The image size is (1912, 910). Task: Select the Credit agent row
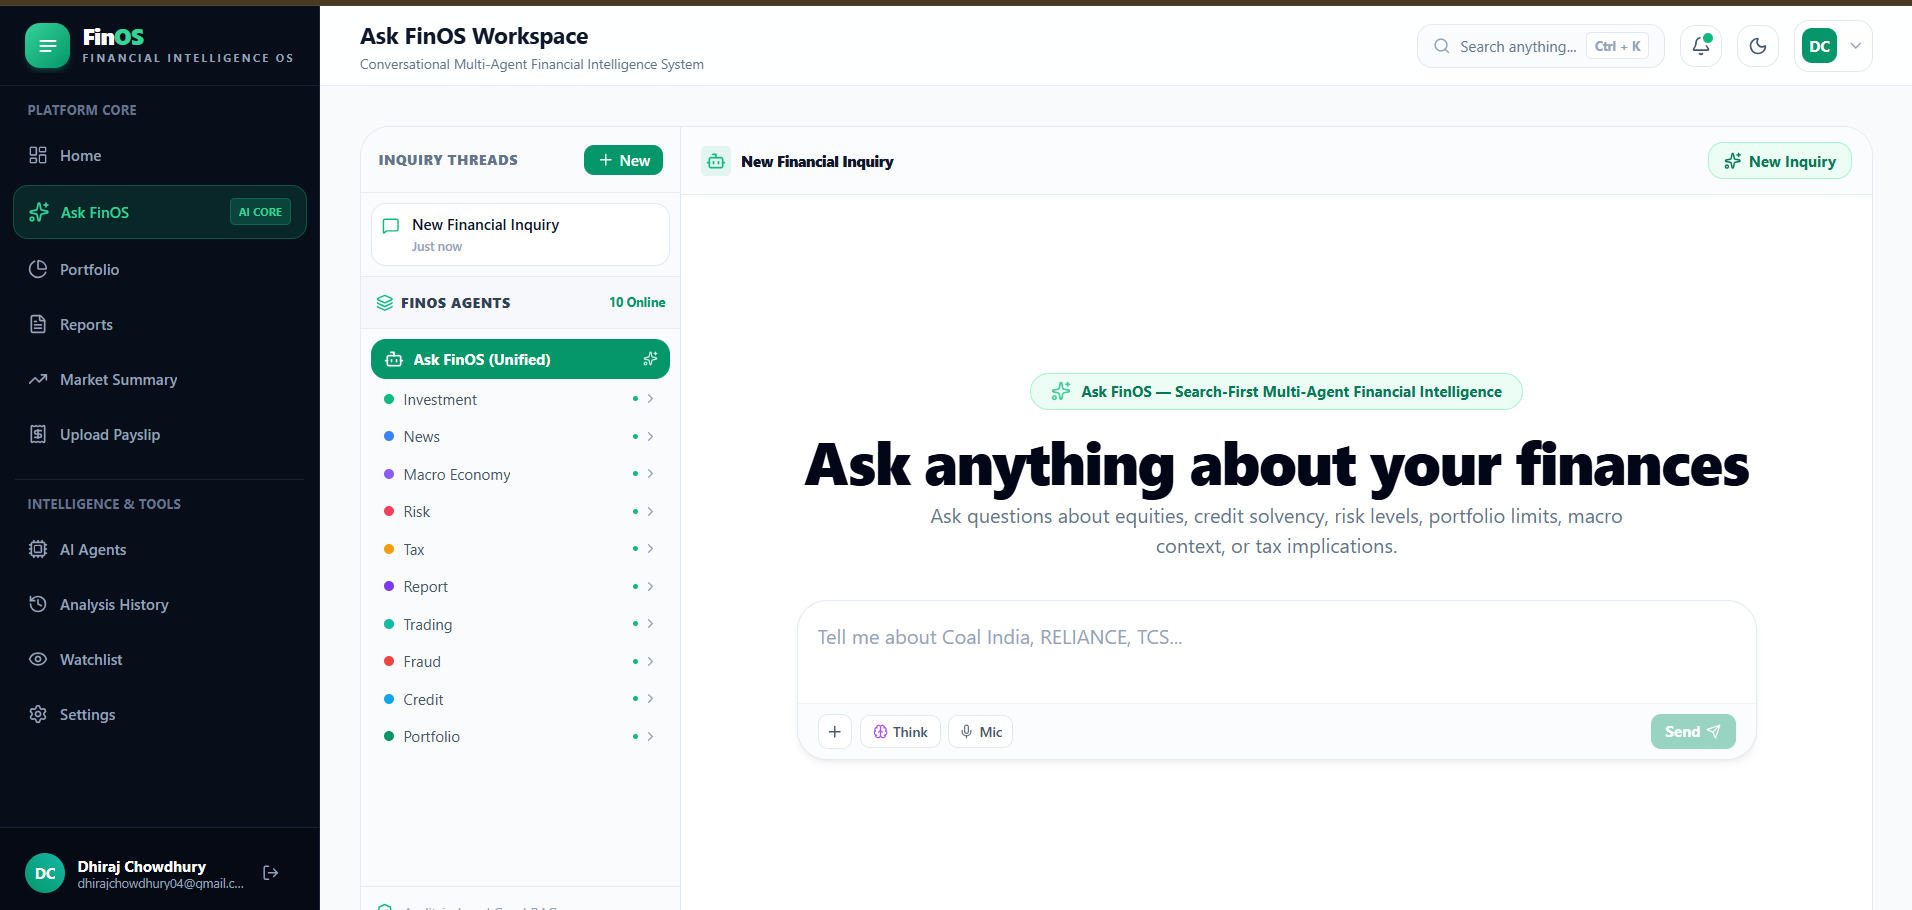point(520,699)
